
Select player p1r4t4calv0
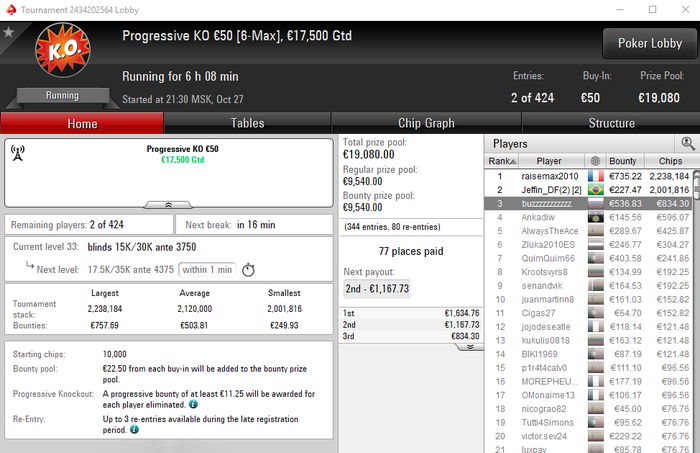pyautogui.click(x=544, y=368)
